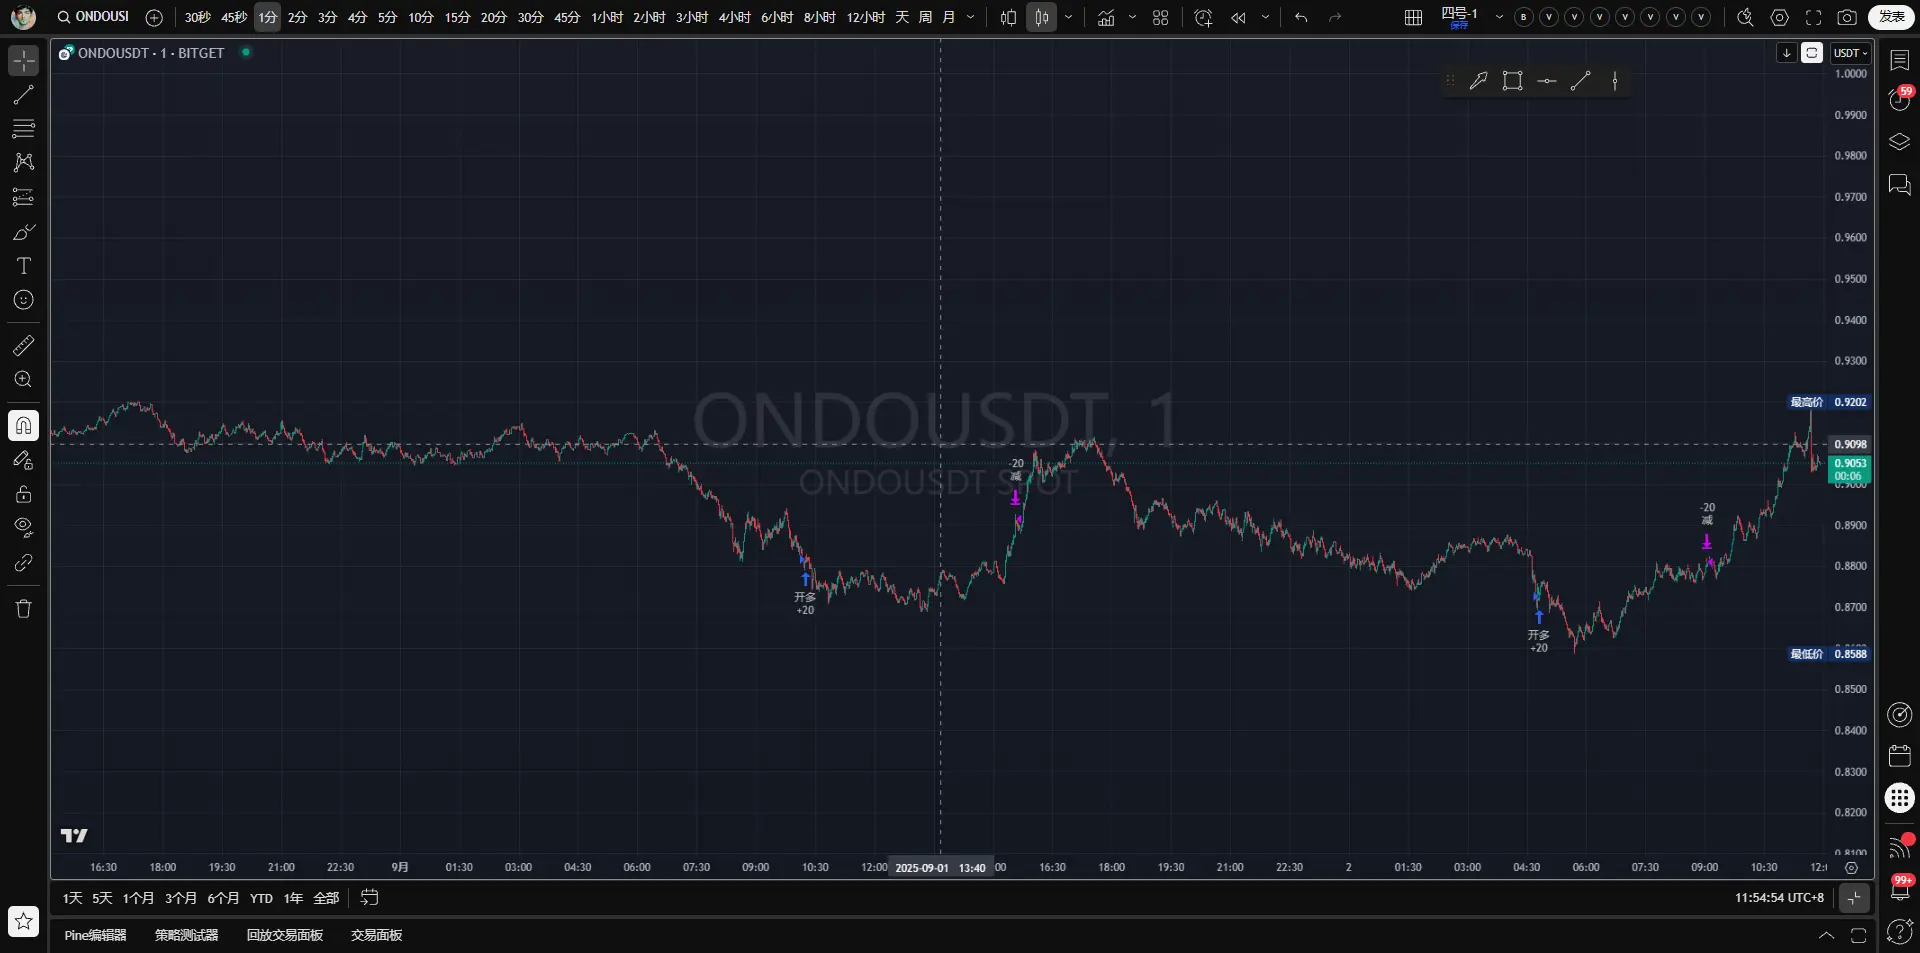Select the ruler measure tool
Image resolution: width=1920 pixels, height=953 pixels.
coord(24,346)
